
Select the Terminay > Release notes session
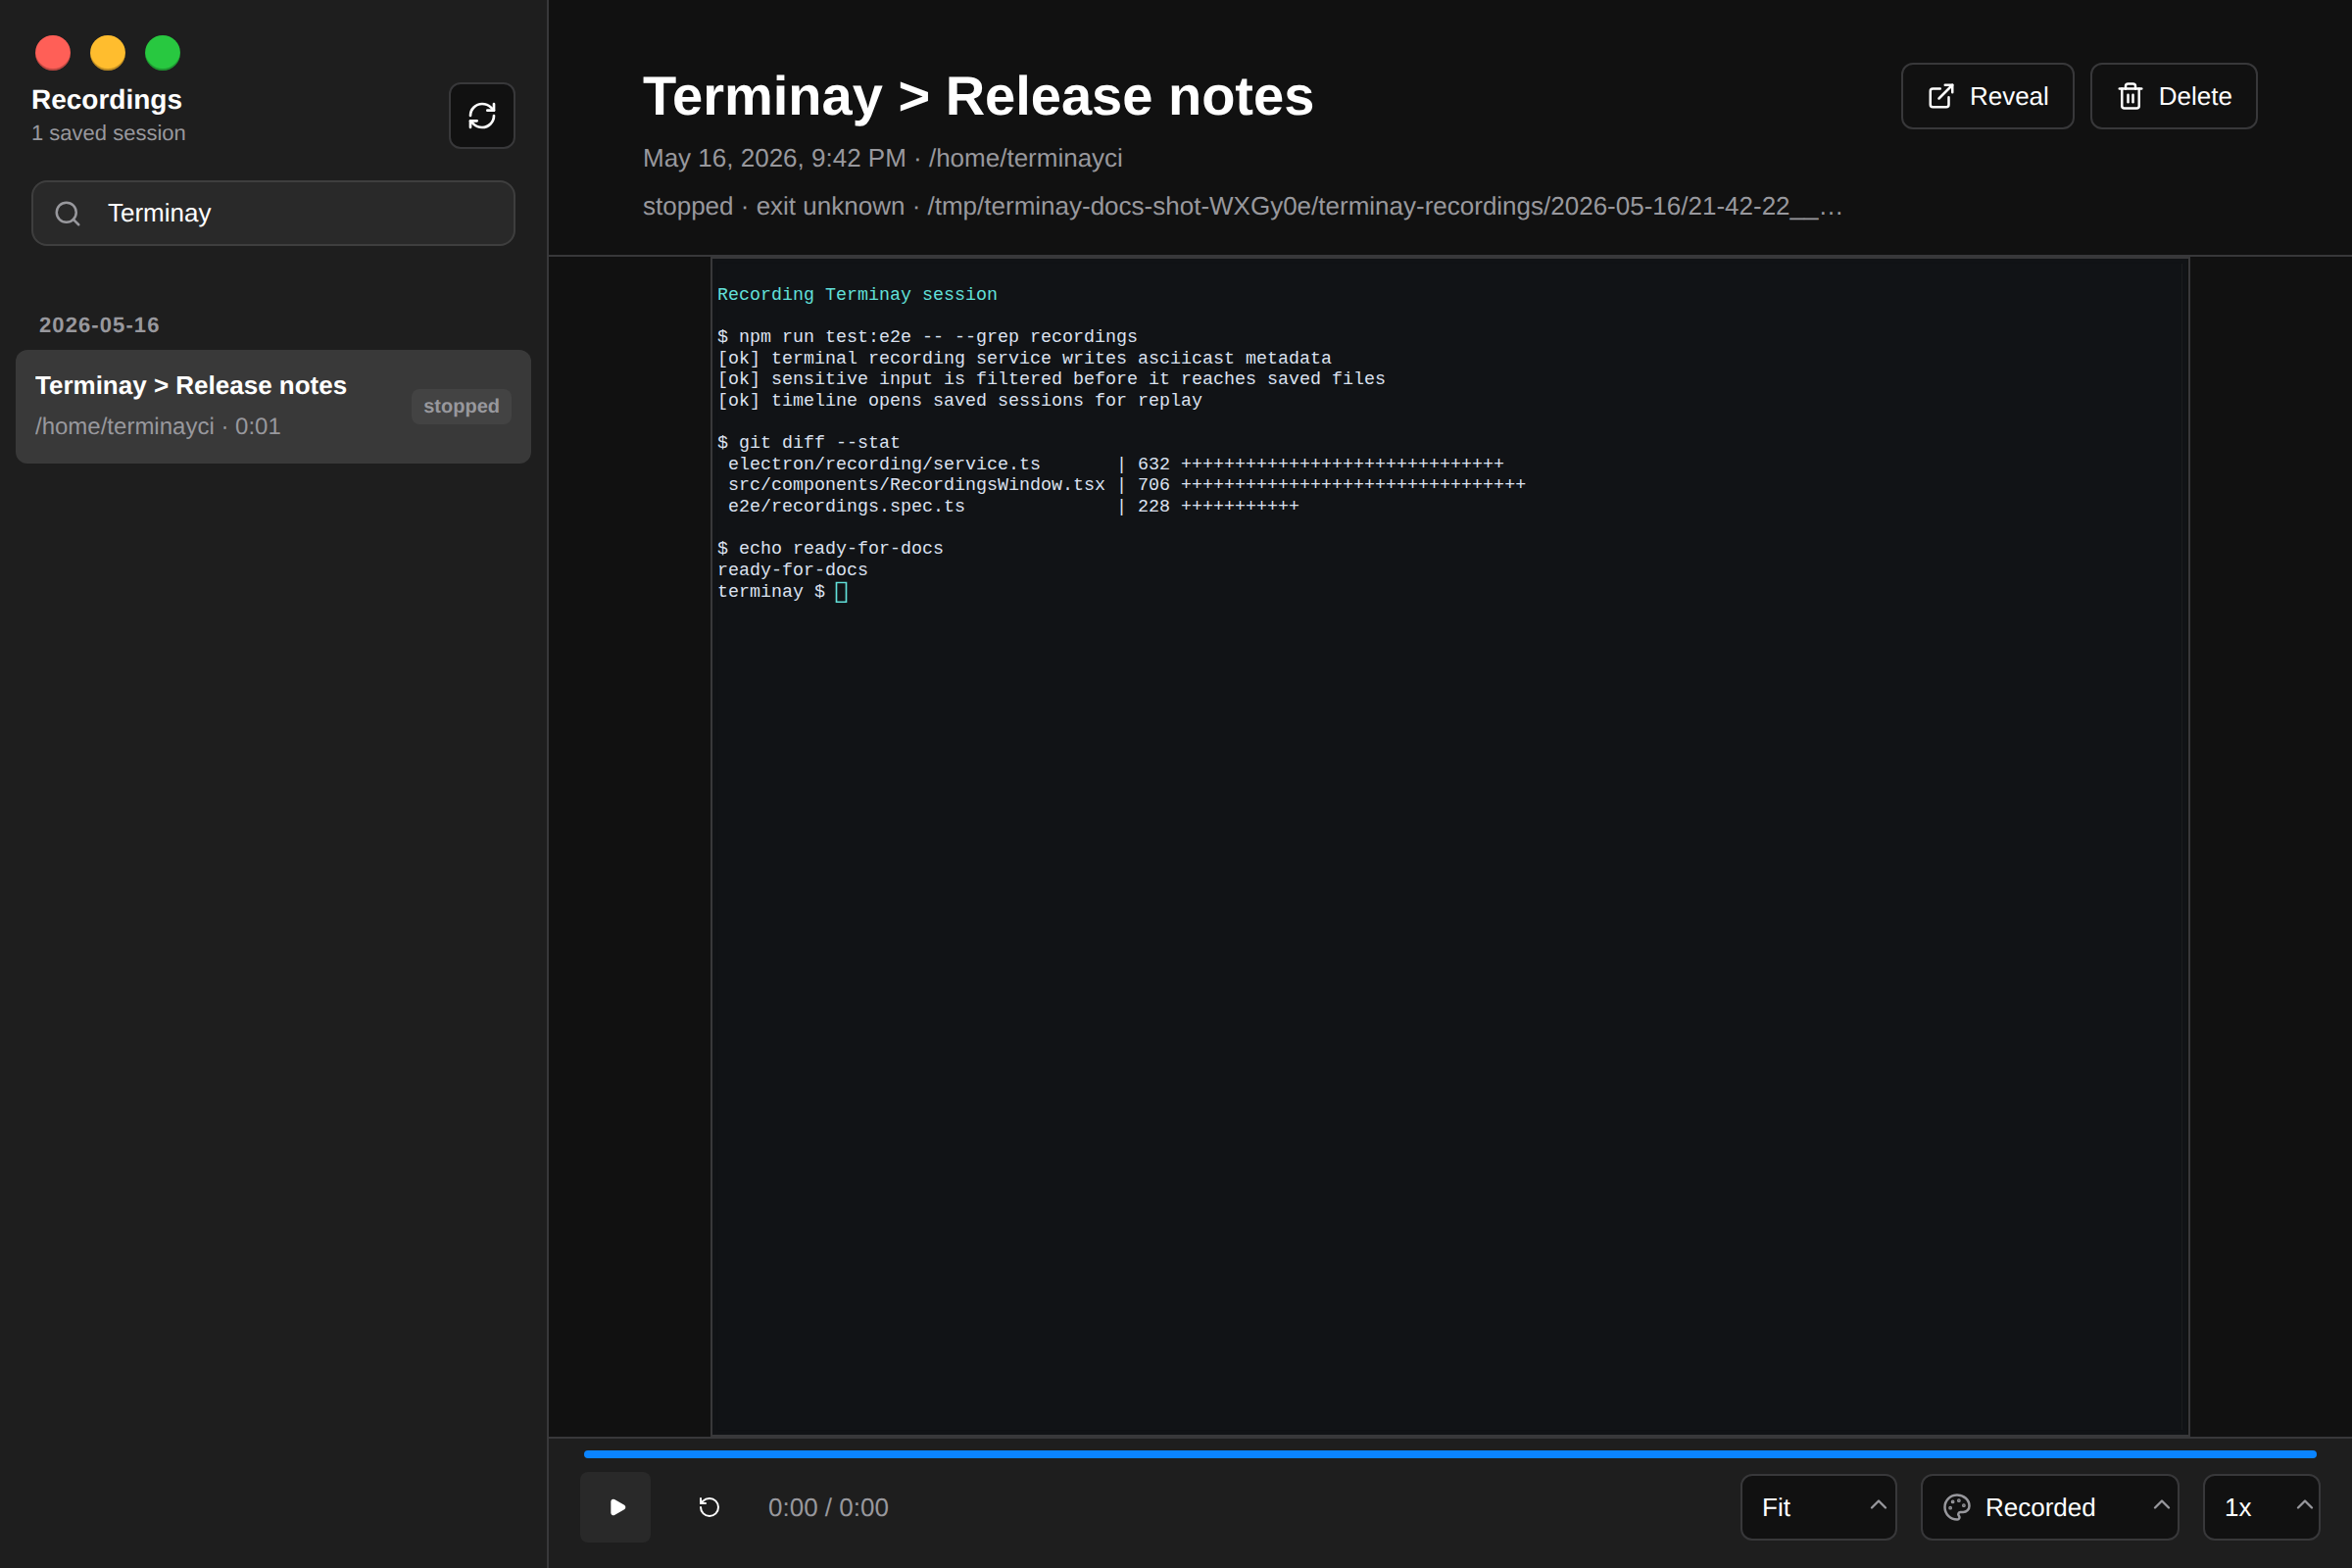273,406
